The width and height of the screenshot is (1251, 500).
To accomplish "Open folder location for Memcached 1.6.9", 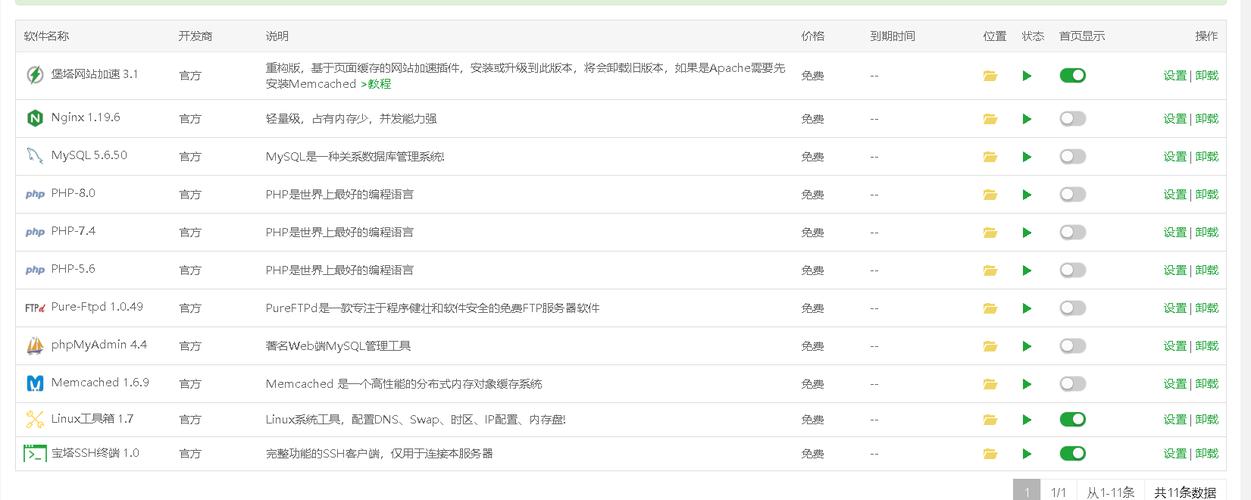I will (x=990, y=384).
